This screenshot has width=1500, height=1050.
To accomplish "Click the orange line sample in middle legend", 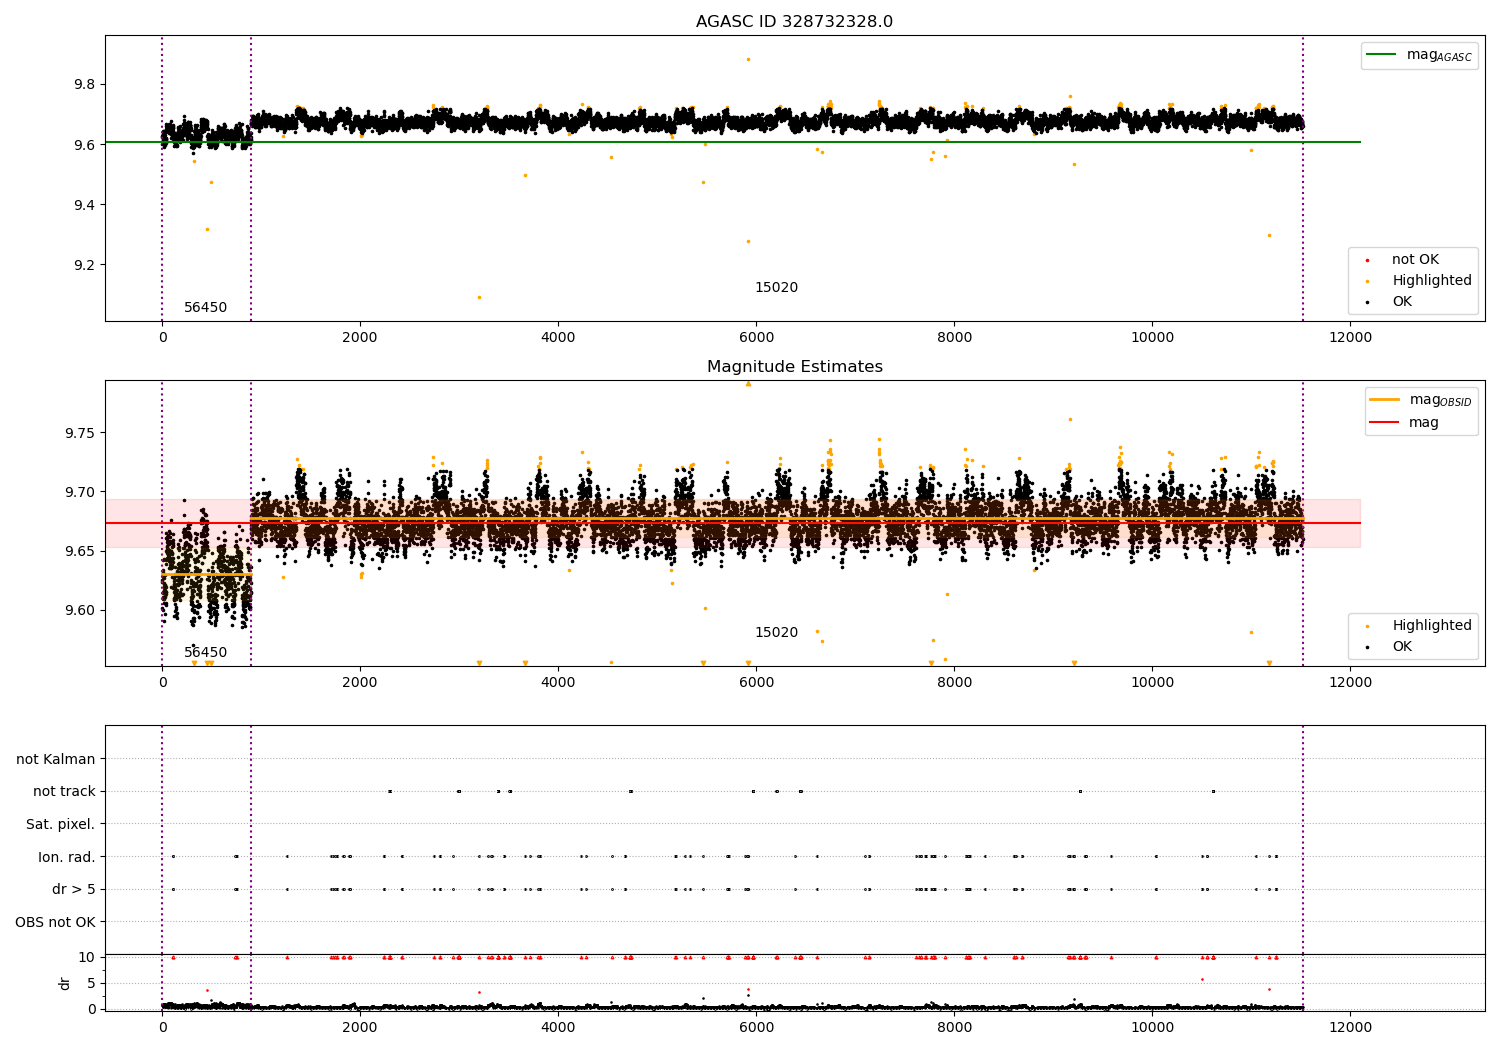I will (x=1385, y=400).
